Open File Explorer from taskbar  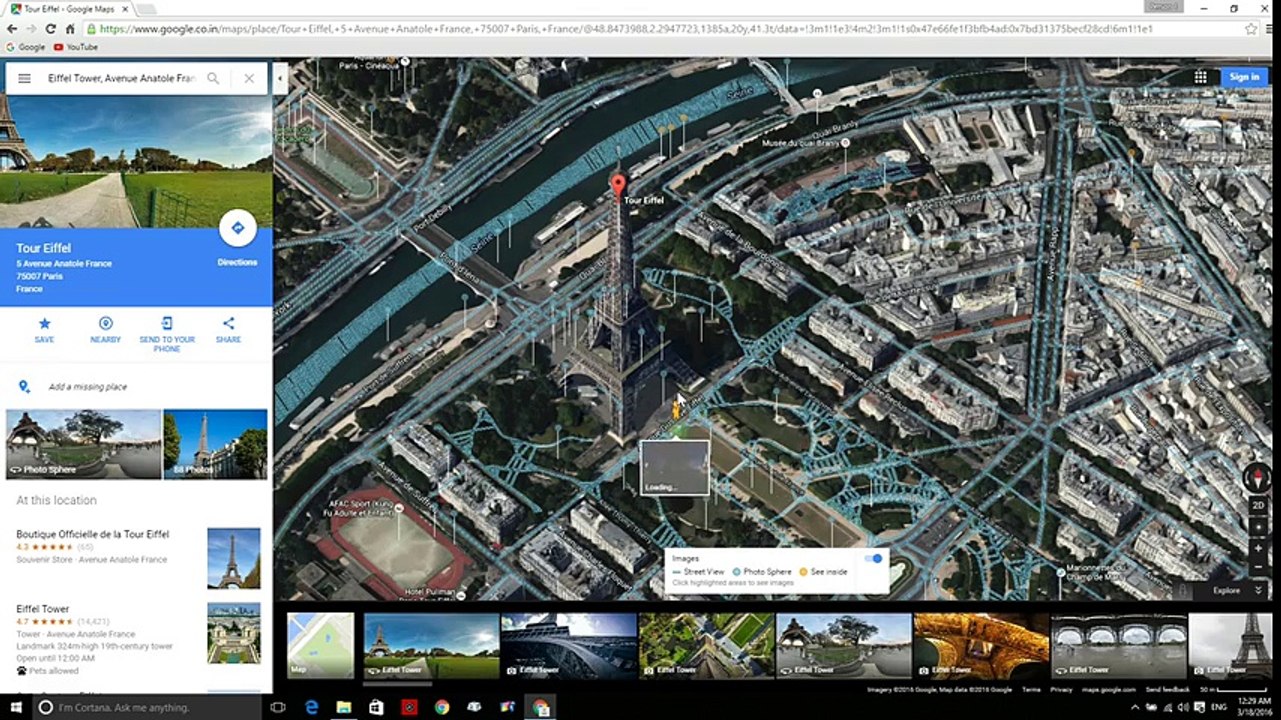coord(344,707)
